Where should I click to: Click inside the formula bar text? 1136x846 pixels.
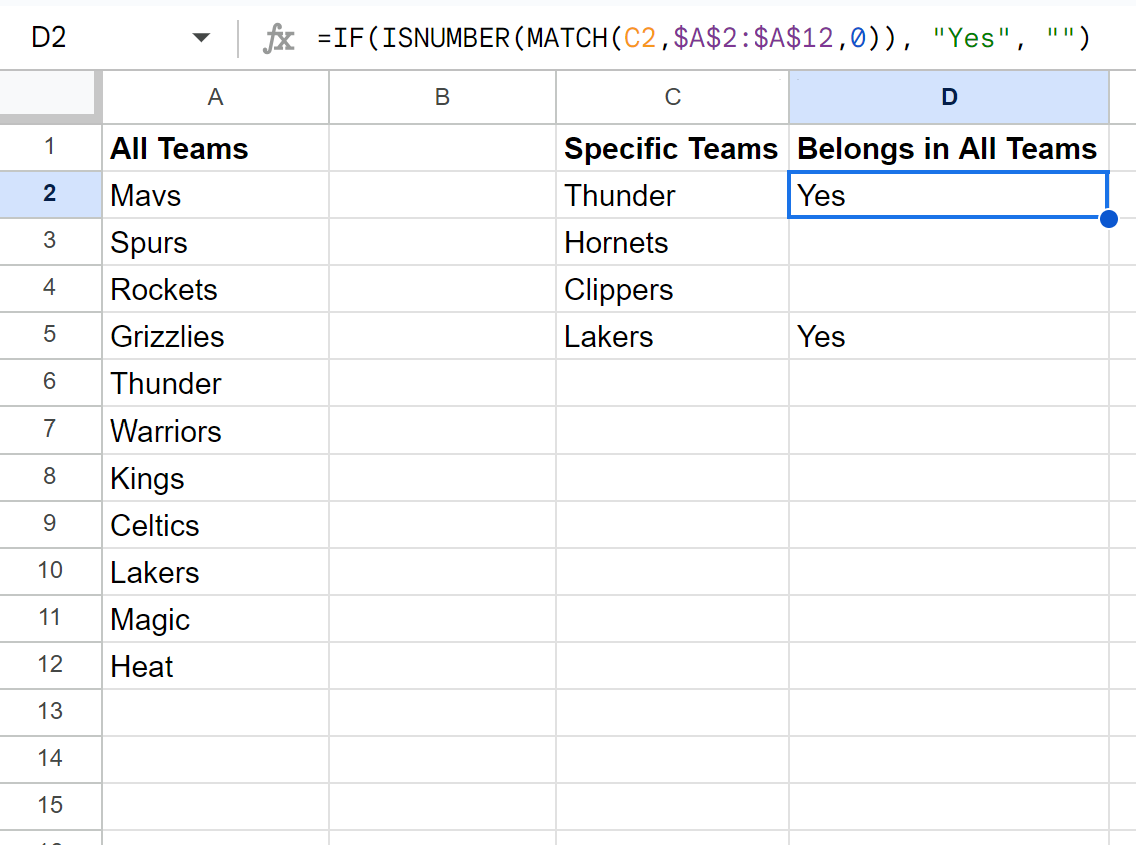[700, 39]
